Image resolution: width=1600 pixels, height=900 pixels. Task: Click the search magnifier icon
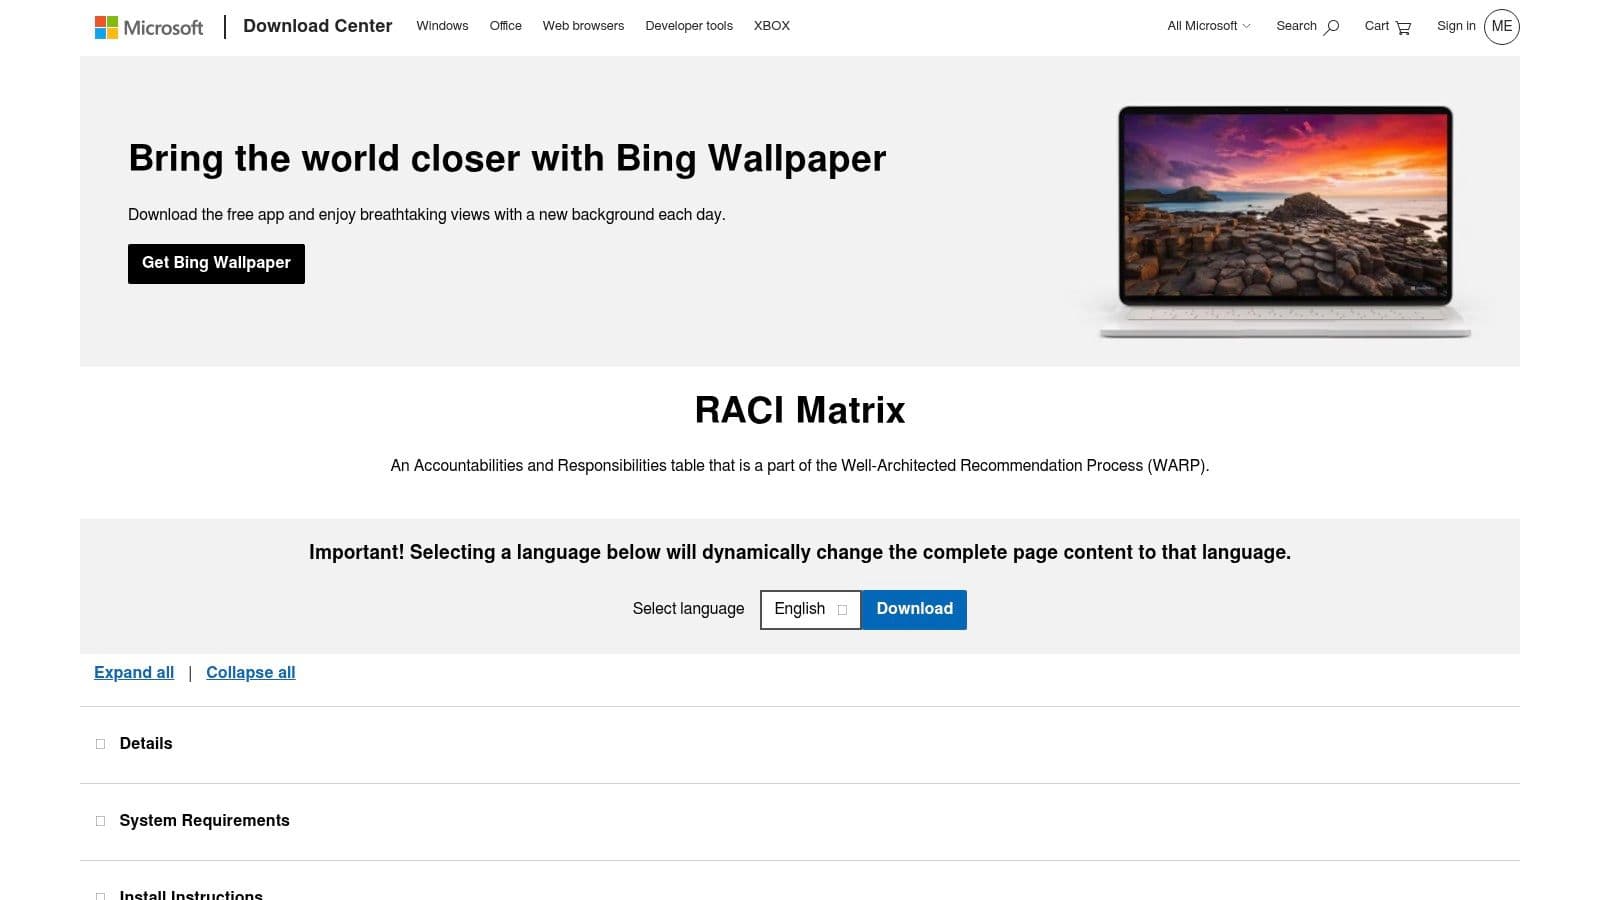1331,27
